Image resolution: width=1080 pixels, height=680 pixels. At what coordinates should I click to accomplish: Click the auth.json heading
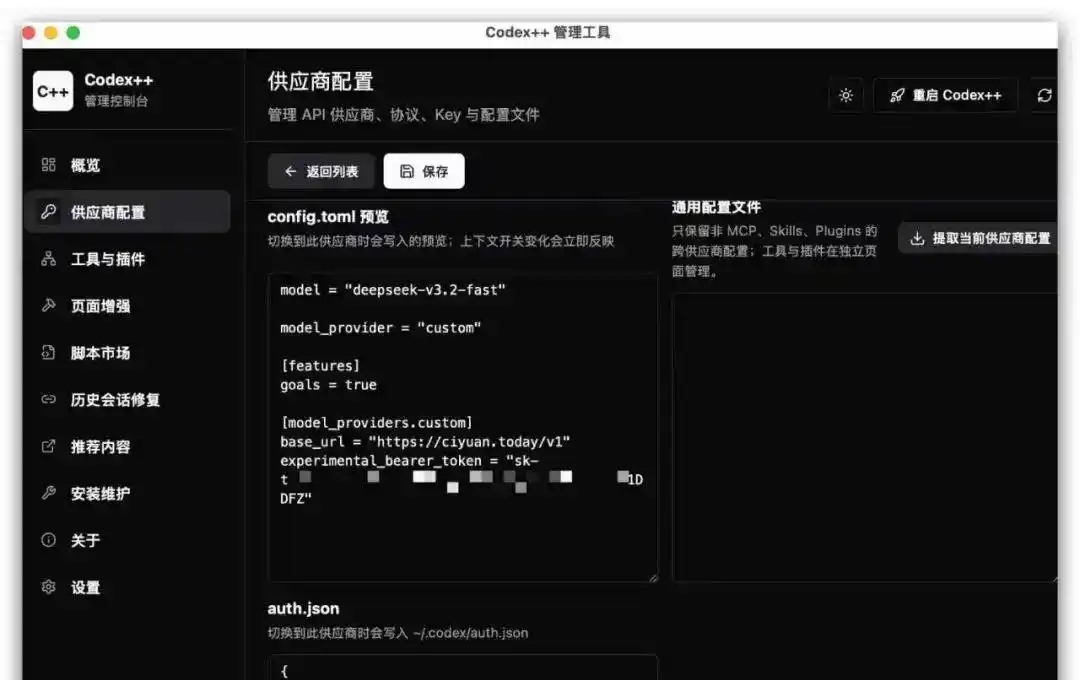tap(303, 609)
